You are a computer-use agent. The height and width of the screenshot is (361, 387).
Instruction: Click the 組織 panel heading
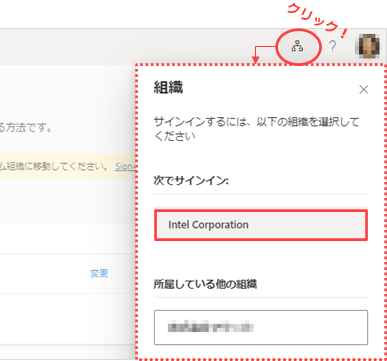tap(168, 88)
